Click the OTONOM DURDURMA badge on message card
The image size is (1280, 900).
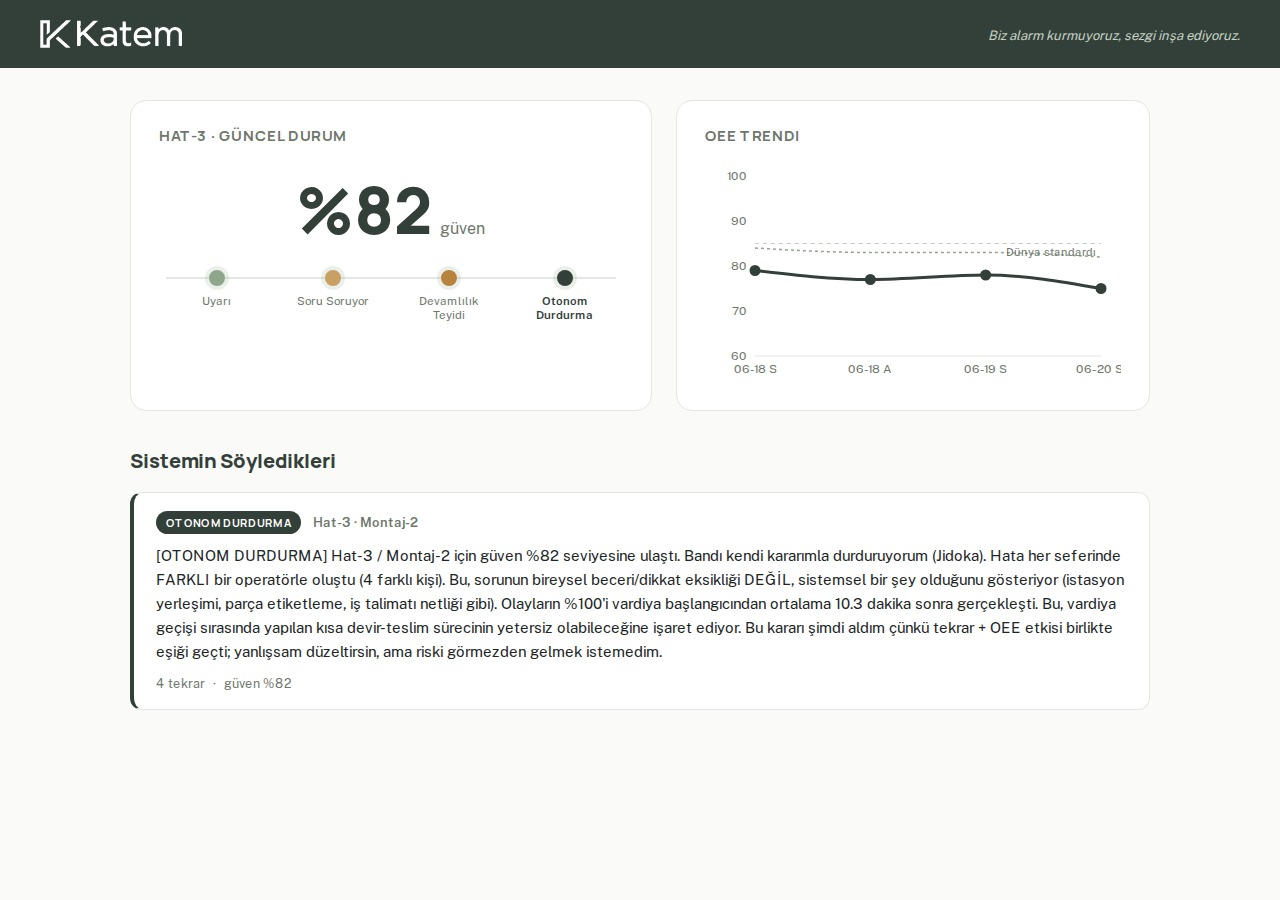point(228,523)
